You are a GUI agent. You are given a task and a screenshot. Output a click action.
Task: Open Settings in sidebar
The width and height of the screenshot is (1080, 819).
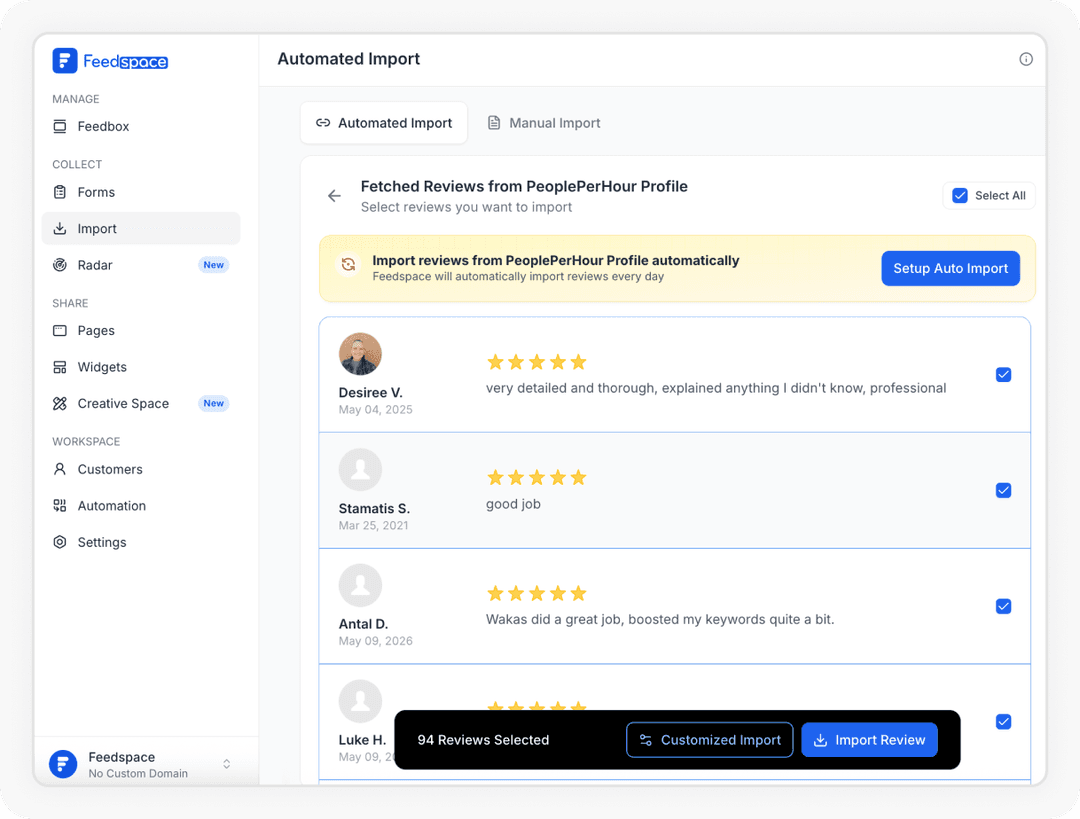[141, 542]
